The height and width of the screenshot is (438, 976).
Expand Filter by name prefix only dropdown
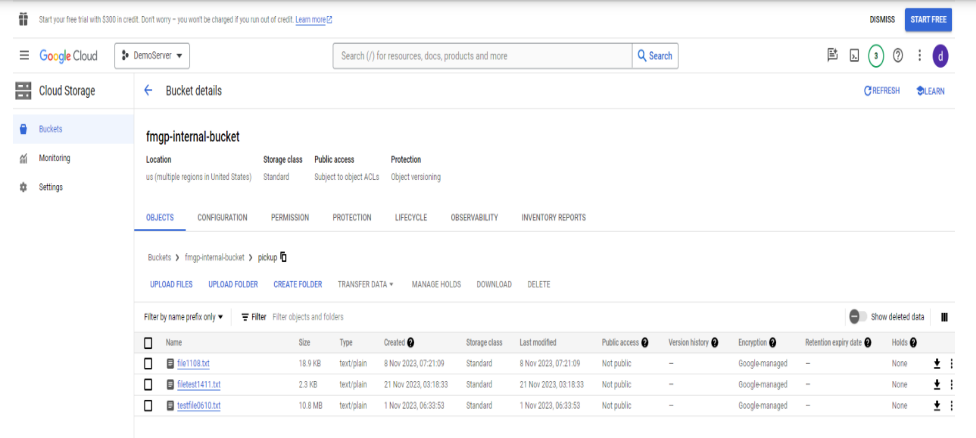pos(184,317)
